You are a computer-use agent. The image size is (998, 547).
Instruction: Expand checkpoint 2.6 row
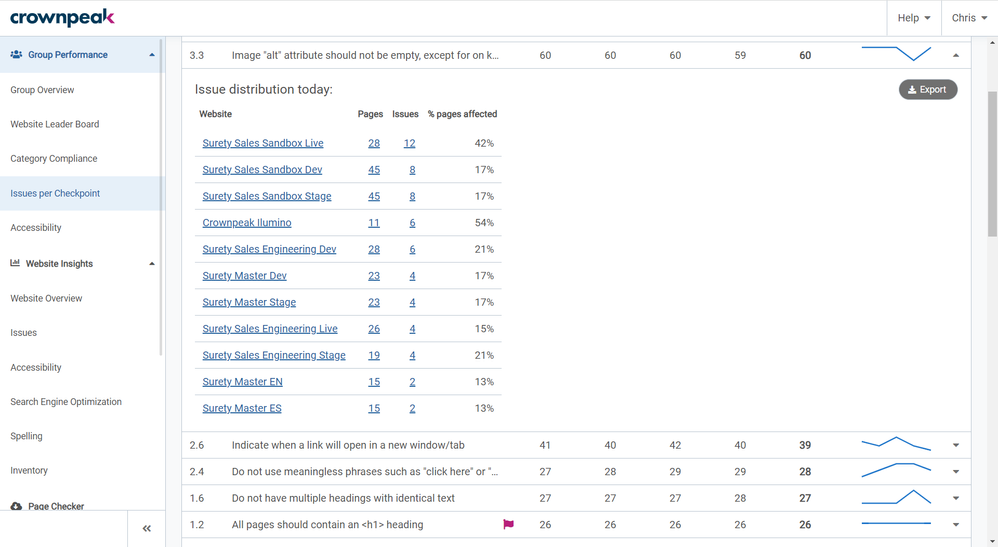956,445
